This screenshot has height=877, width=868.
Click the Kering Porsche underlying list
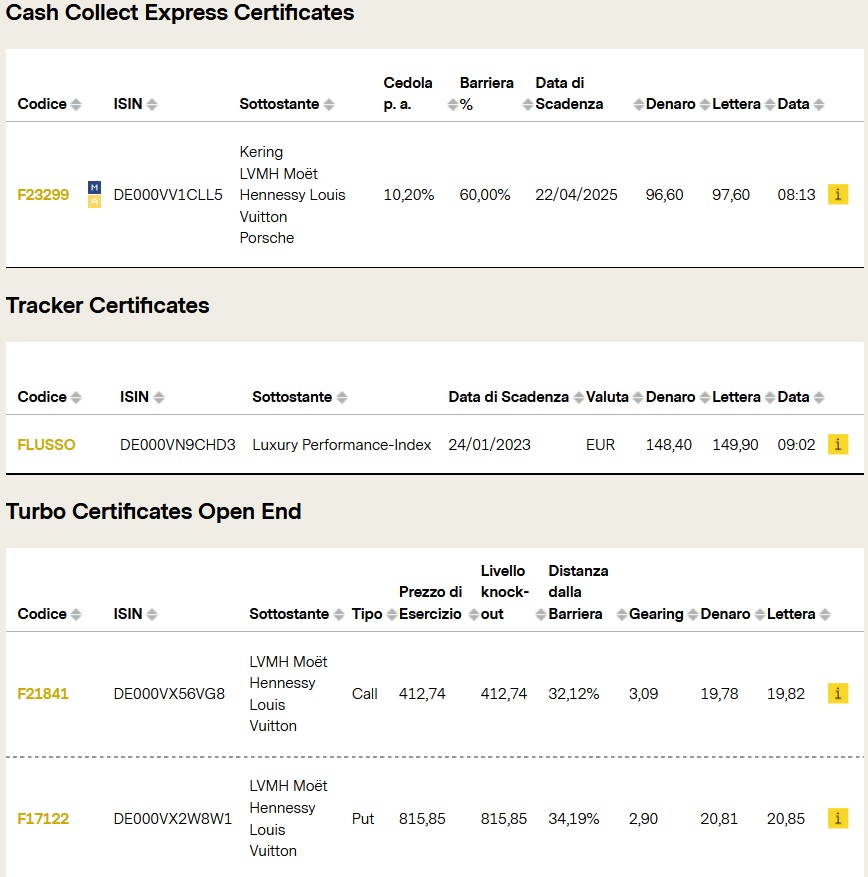point(293,195)
